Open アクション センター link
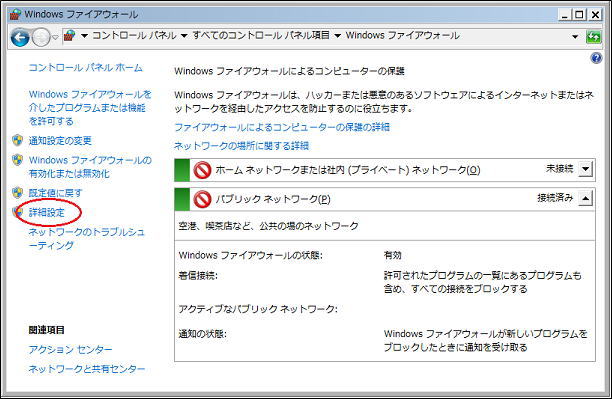Viewport: 612px width, 399px height. coord(70,349)
